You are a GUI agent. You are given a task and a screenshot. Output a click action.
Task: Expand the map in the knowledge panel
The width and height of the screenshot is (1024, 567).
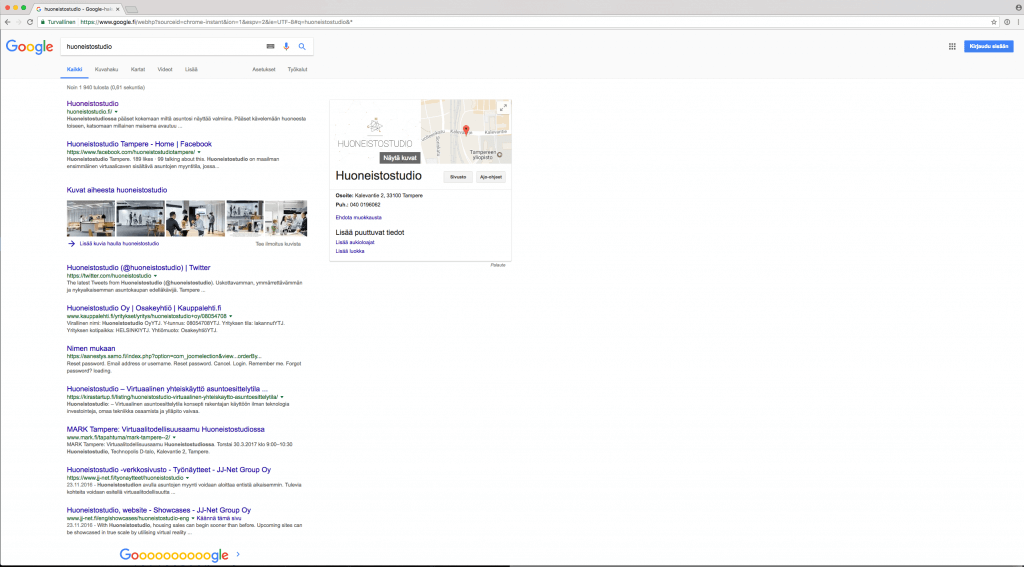503,107
